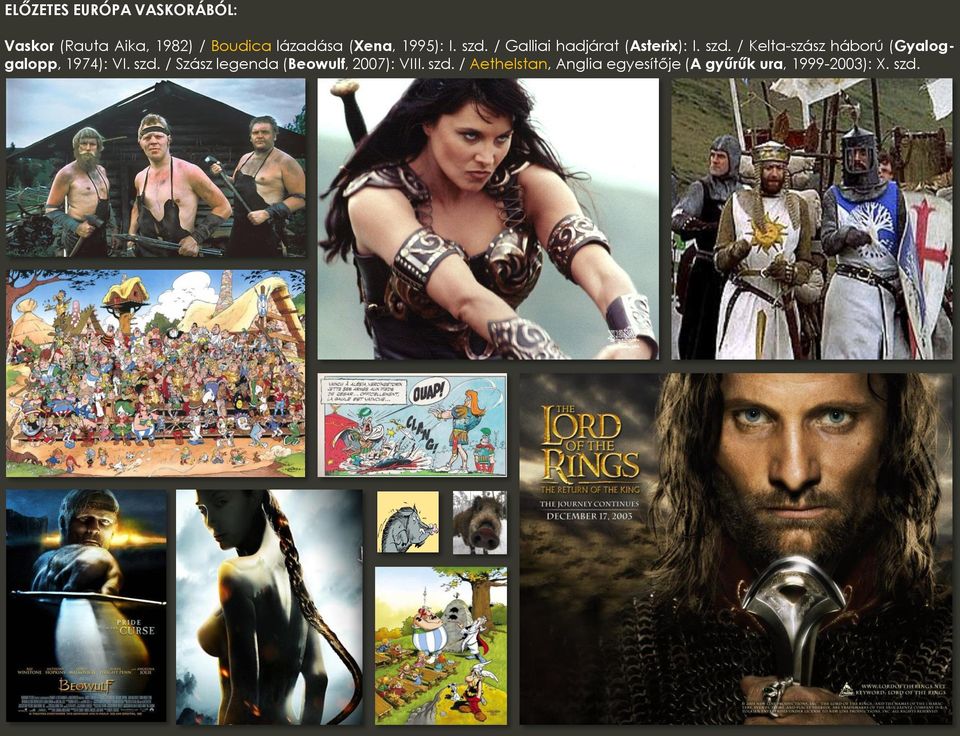This screenshot has width=960, height=736.
Task: Select the braided-hair woman Beowulf image
Action: click(269, 607)
